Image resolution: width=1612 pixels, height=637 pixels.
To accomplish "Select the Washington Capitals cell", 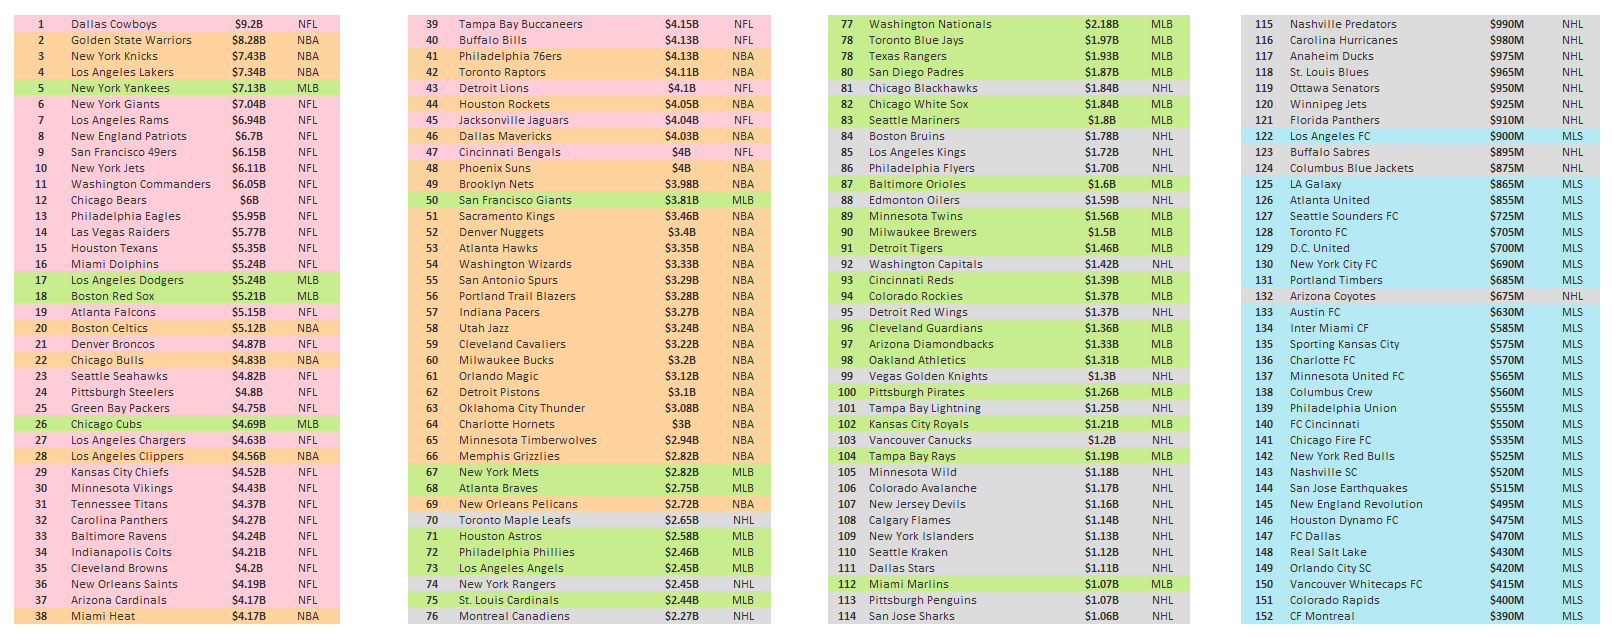I will tap(926, 264).
